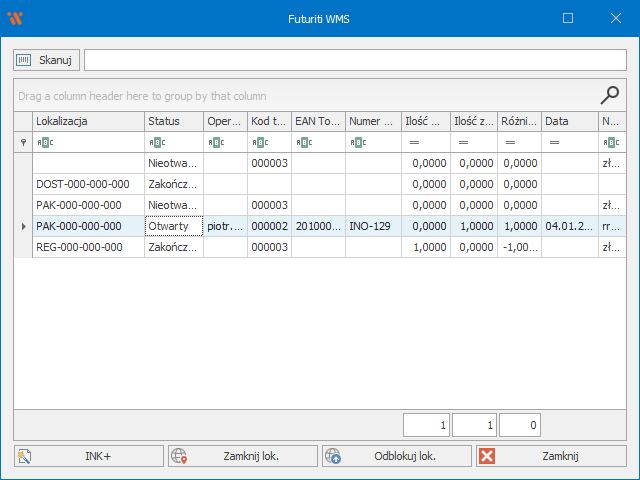Click the current row arrow indicator
This screenshot has width=640, height=480.
23,227
